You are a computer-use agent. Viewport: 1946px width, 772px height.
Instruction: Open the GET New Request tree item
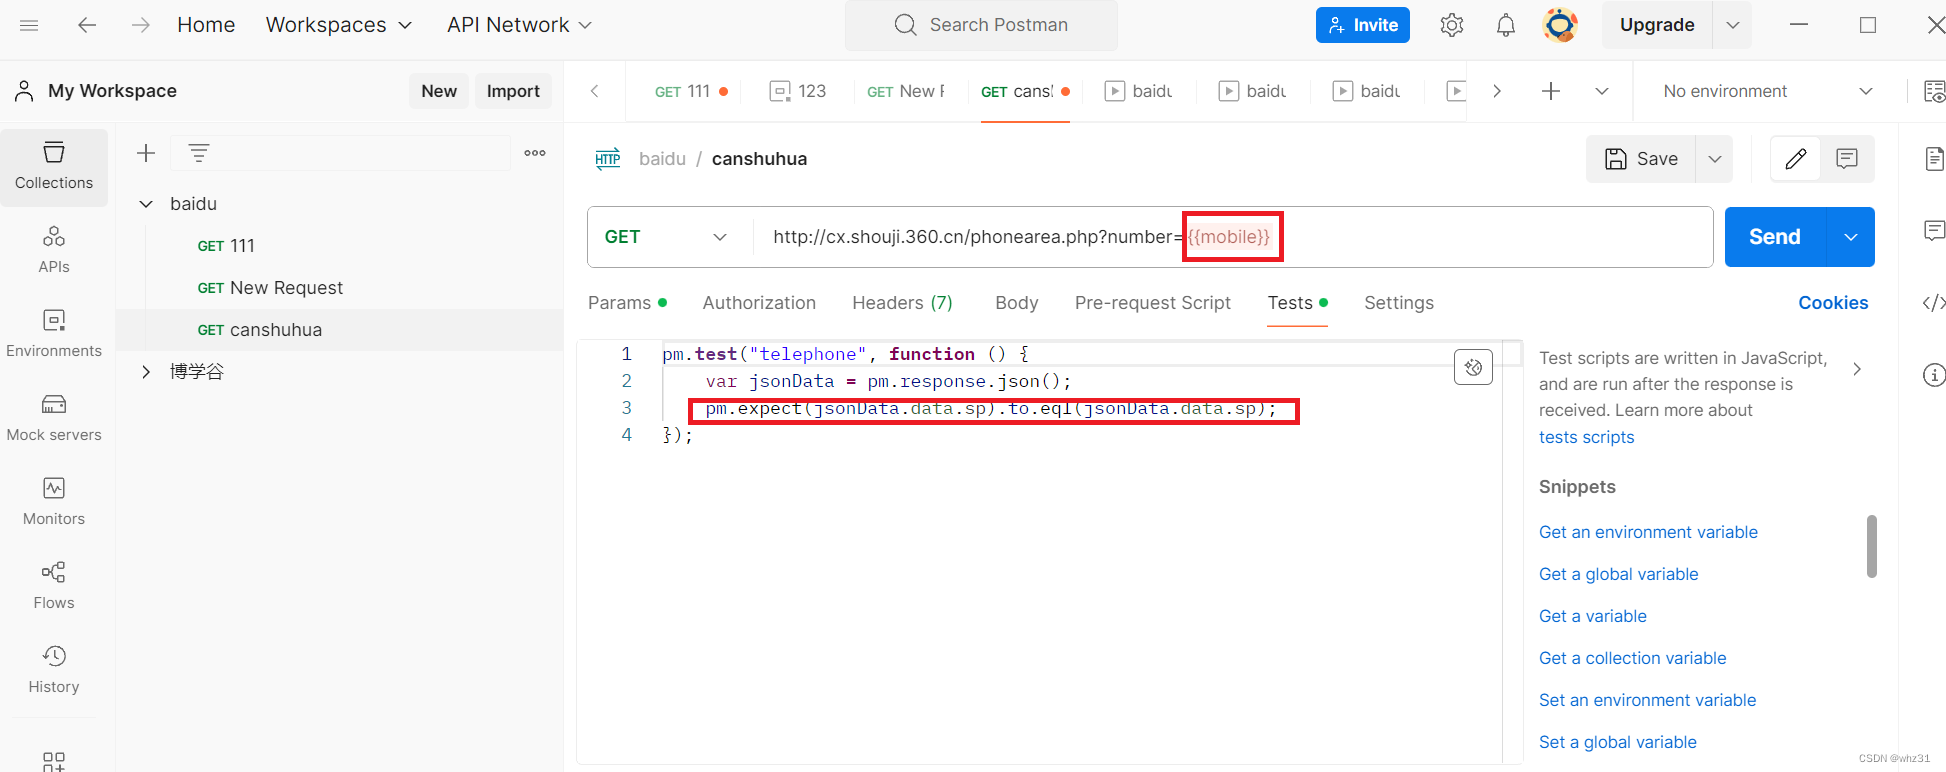tap(270, 288)
